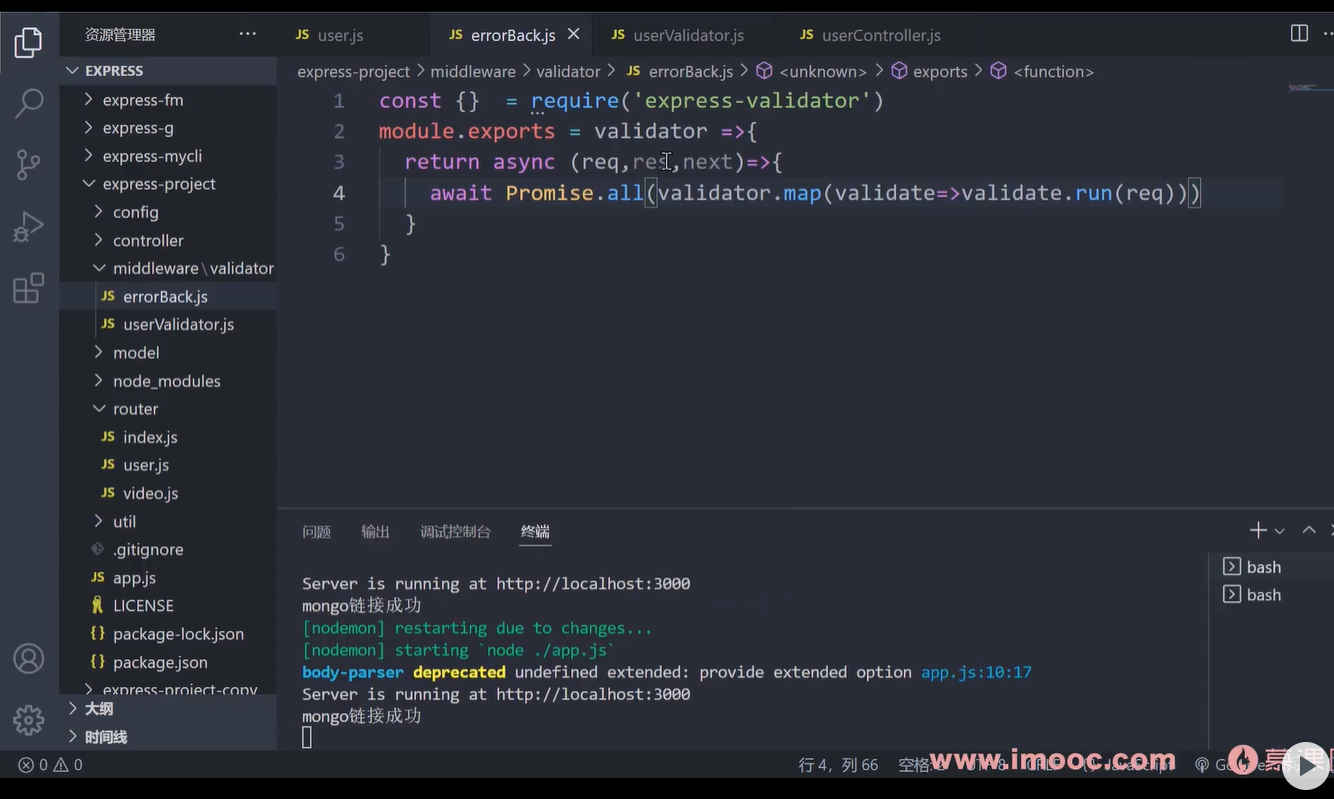Click middleware in the breadcrumb
1334x799 pixels.
coord(473,72)
